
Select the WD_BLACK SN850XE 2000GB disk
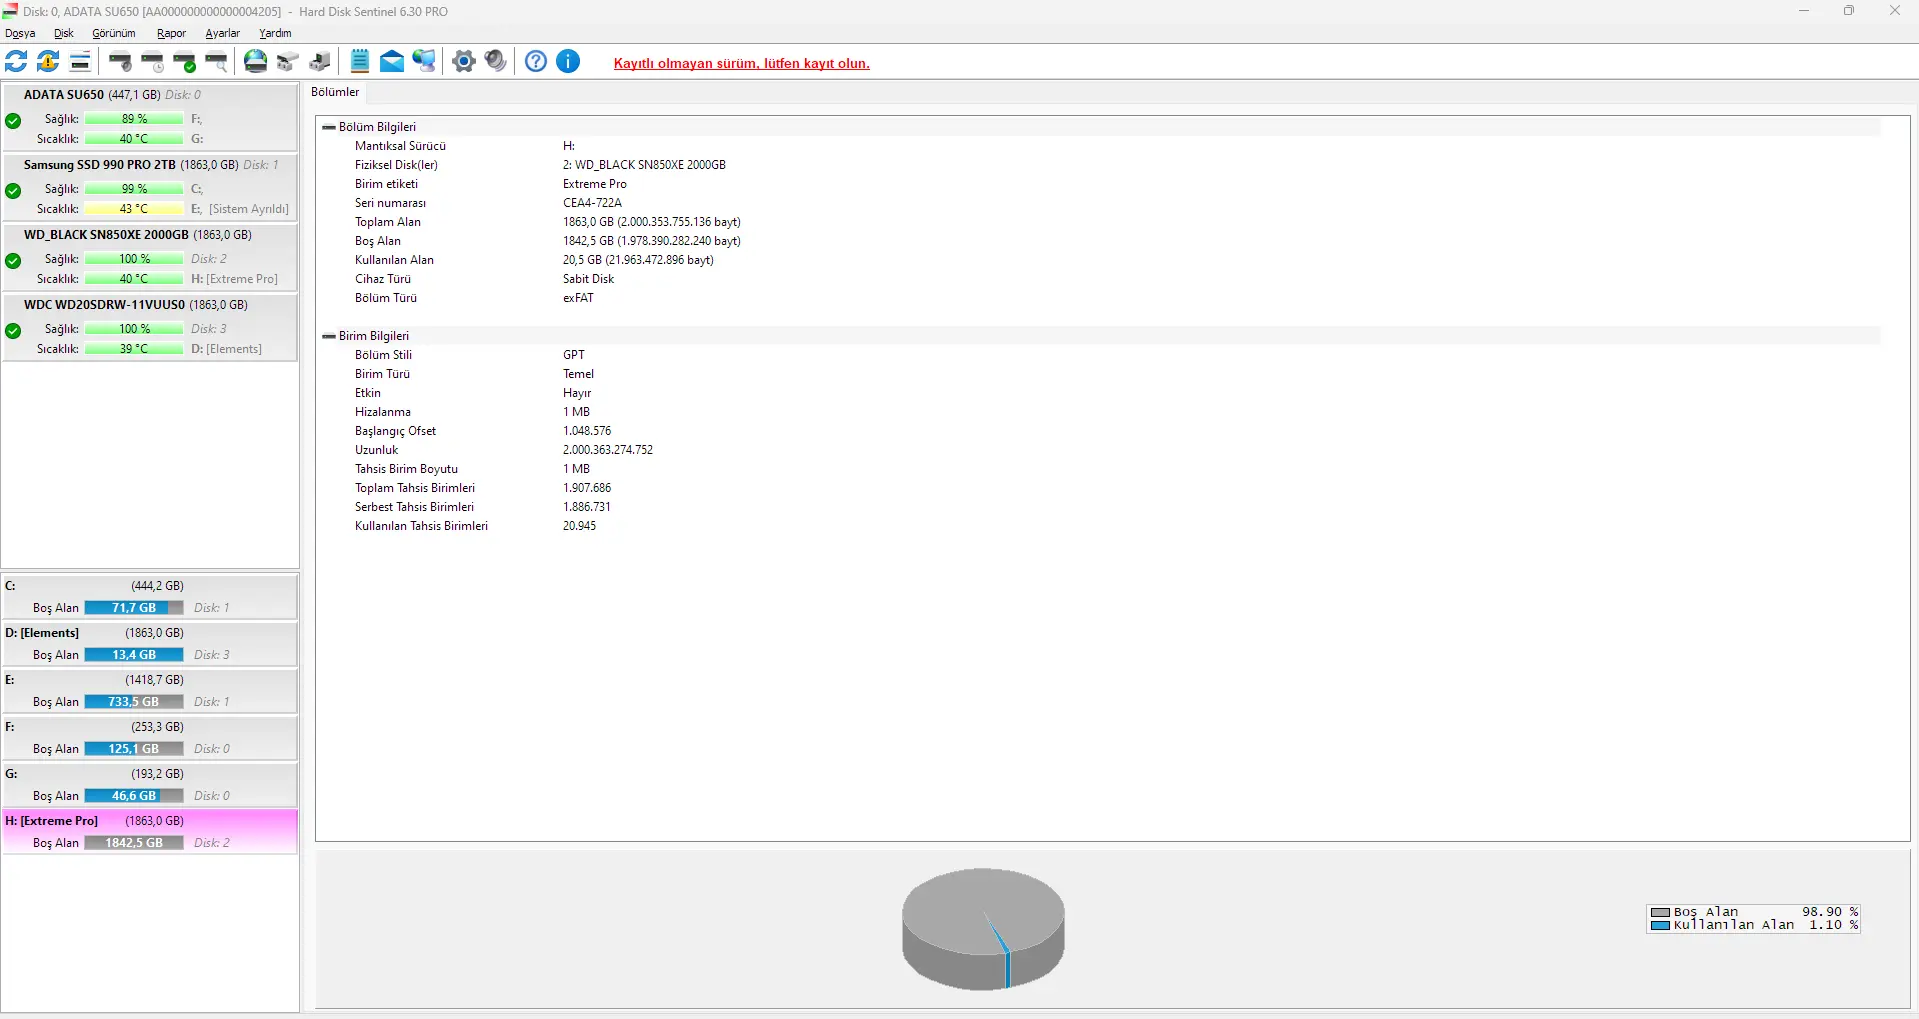click(150, 257)
